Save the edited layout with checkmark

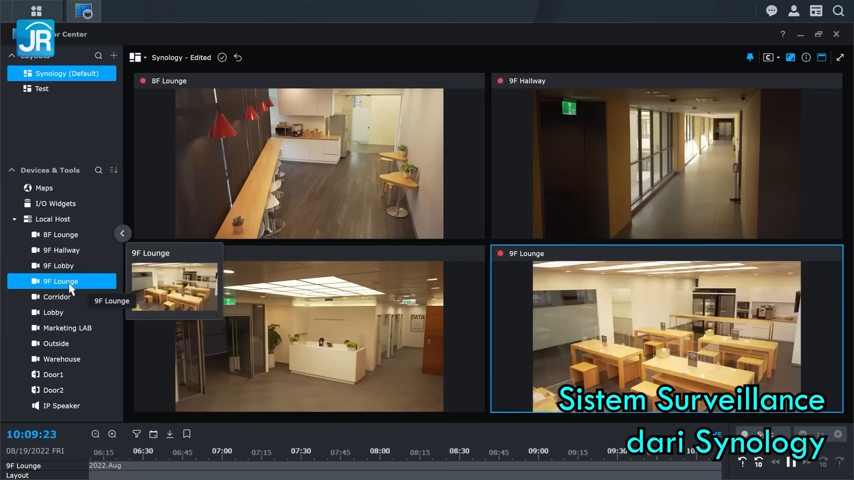(x=222, y=58)
